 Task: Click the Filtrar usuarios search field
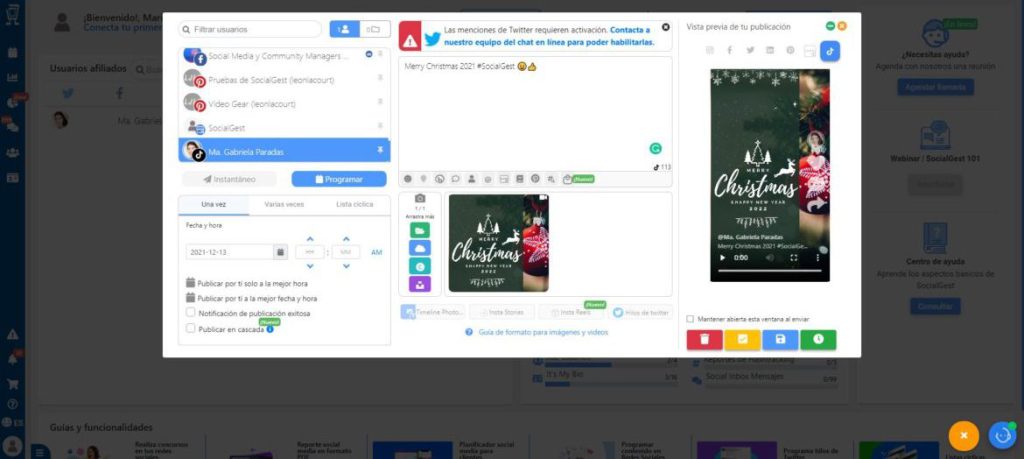[250, 29]
